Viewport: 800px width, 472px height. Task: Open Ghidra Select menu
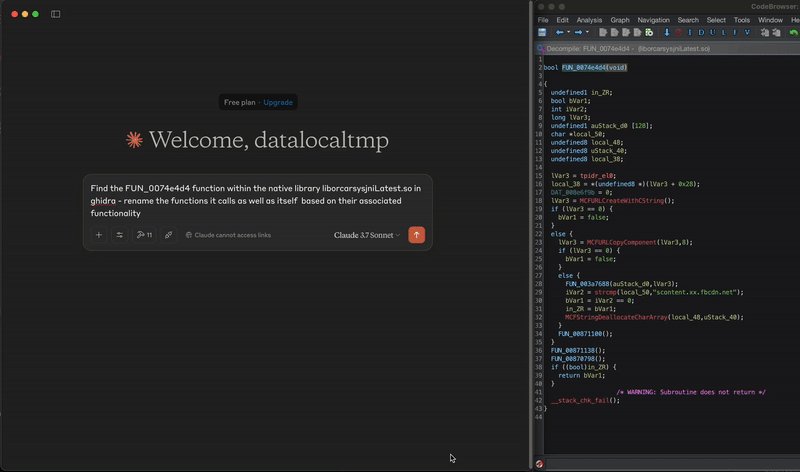[716, 20]
